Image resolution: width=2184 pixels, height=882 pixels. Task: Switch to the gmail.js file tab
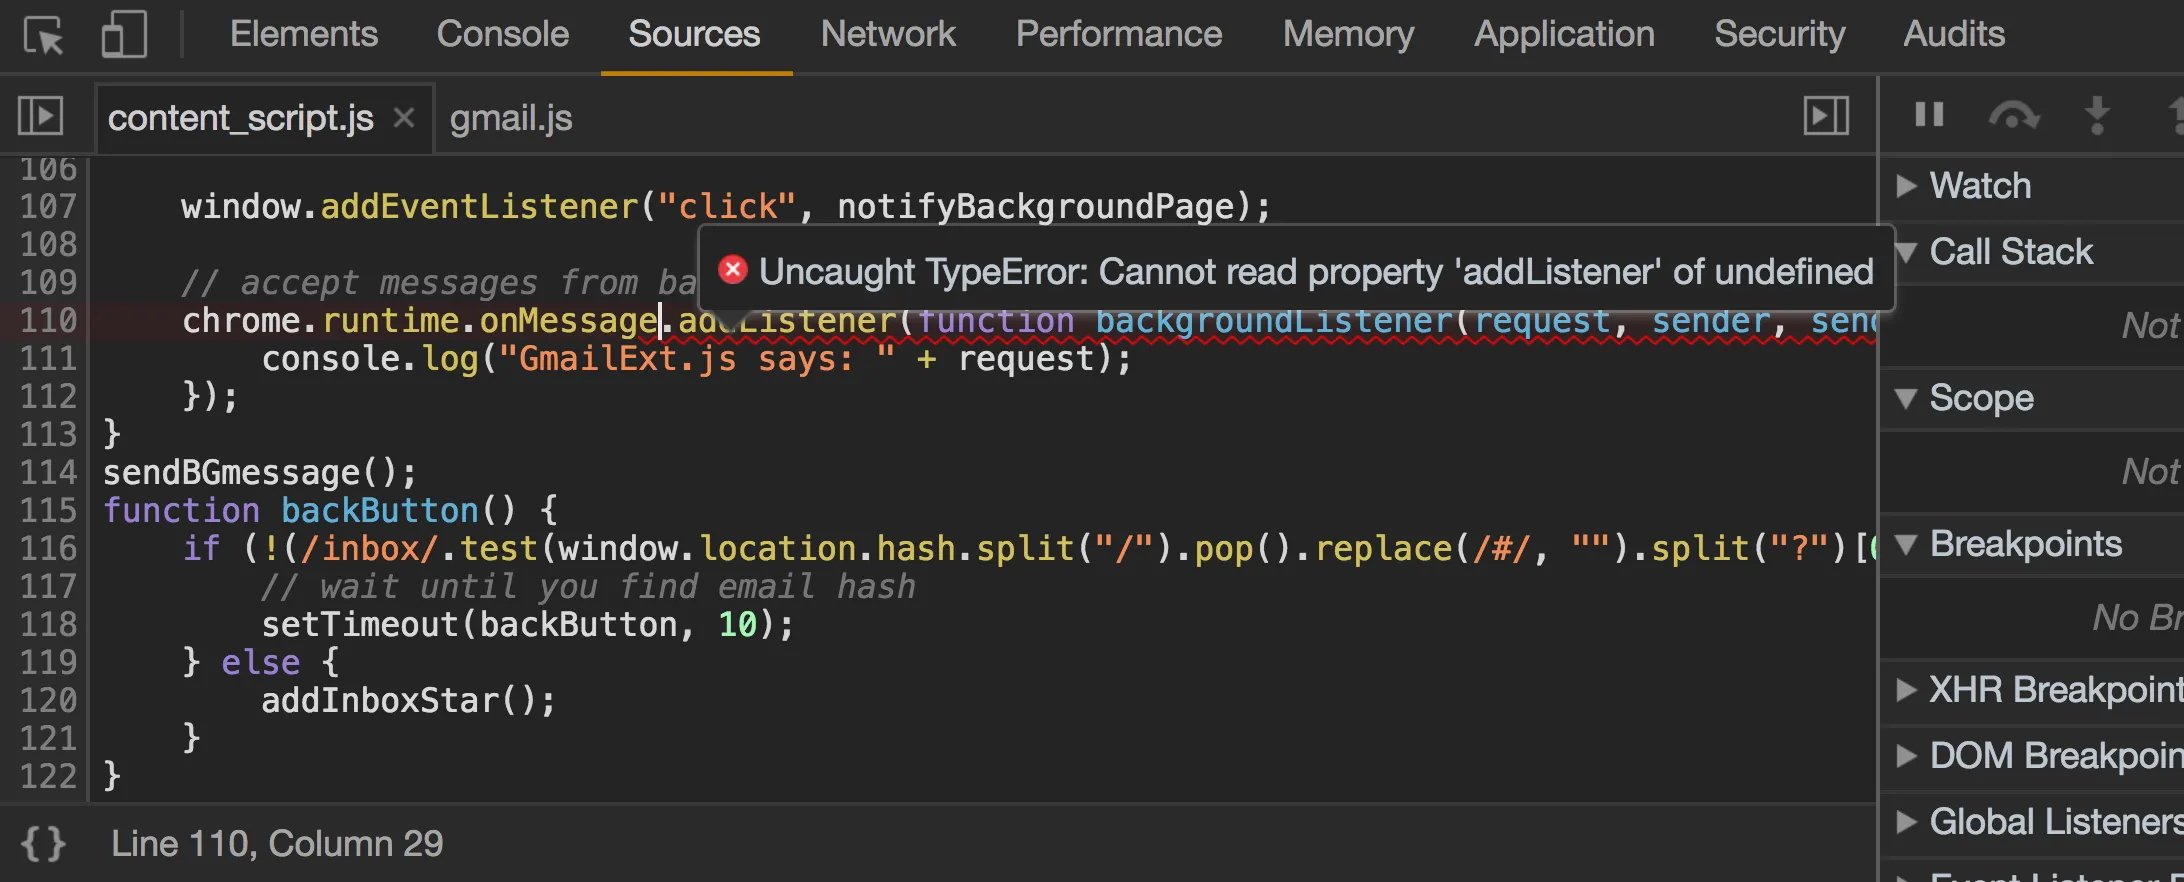[511, 119]
